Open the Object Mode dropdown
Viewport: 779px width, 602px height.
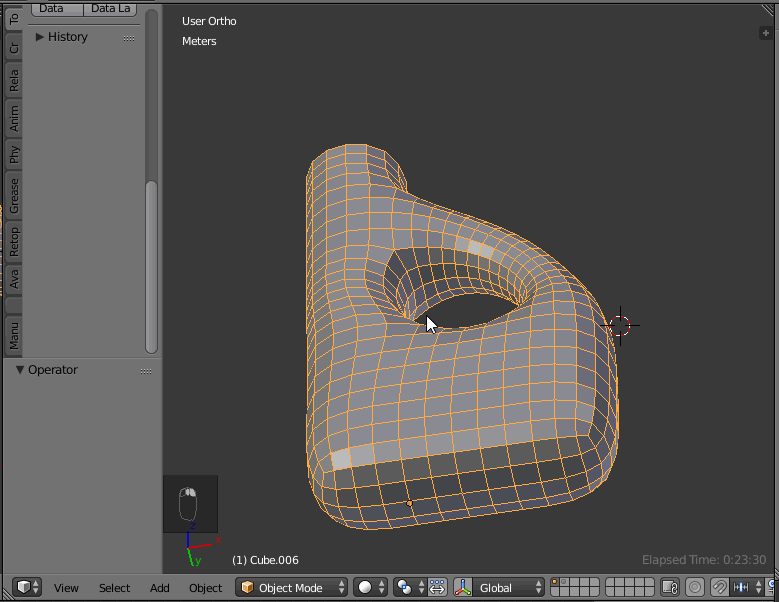pyautogui.click(x=292, y=588)
